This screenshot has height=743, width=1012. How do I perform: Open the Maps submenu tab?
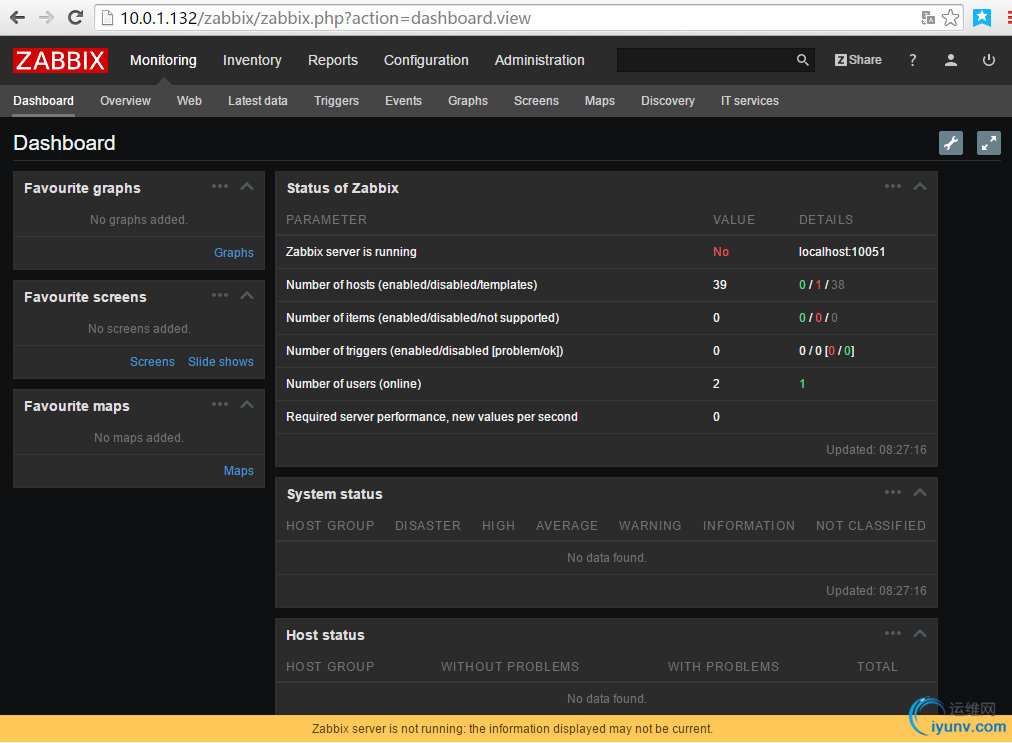tap(600, 101)
